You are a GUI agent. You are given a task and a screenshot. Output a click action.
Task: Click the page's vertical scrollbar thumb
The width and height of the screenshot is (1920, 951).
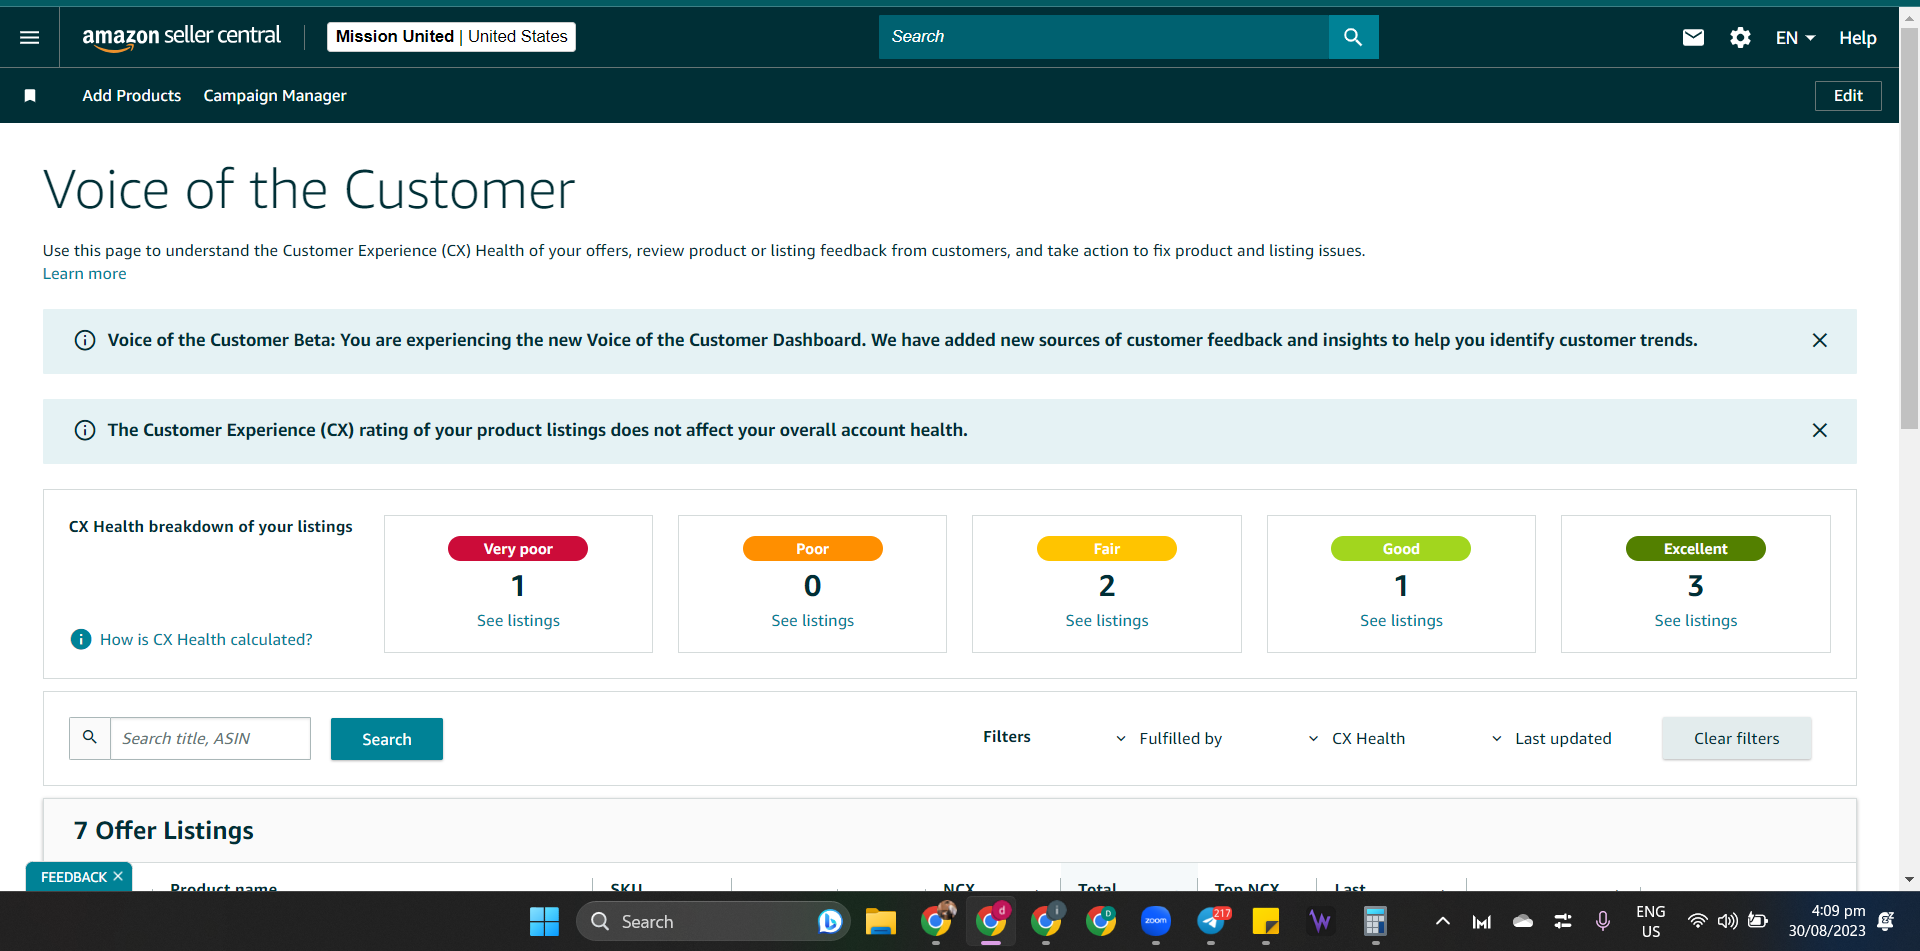[1909, 228]
